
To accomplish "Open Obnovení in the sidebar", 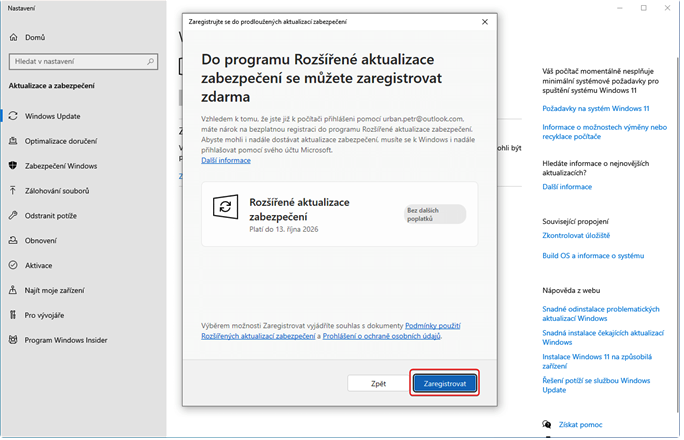I will point(40,240).
